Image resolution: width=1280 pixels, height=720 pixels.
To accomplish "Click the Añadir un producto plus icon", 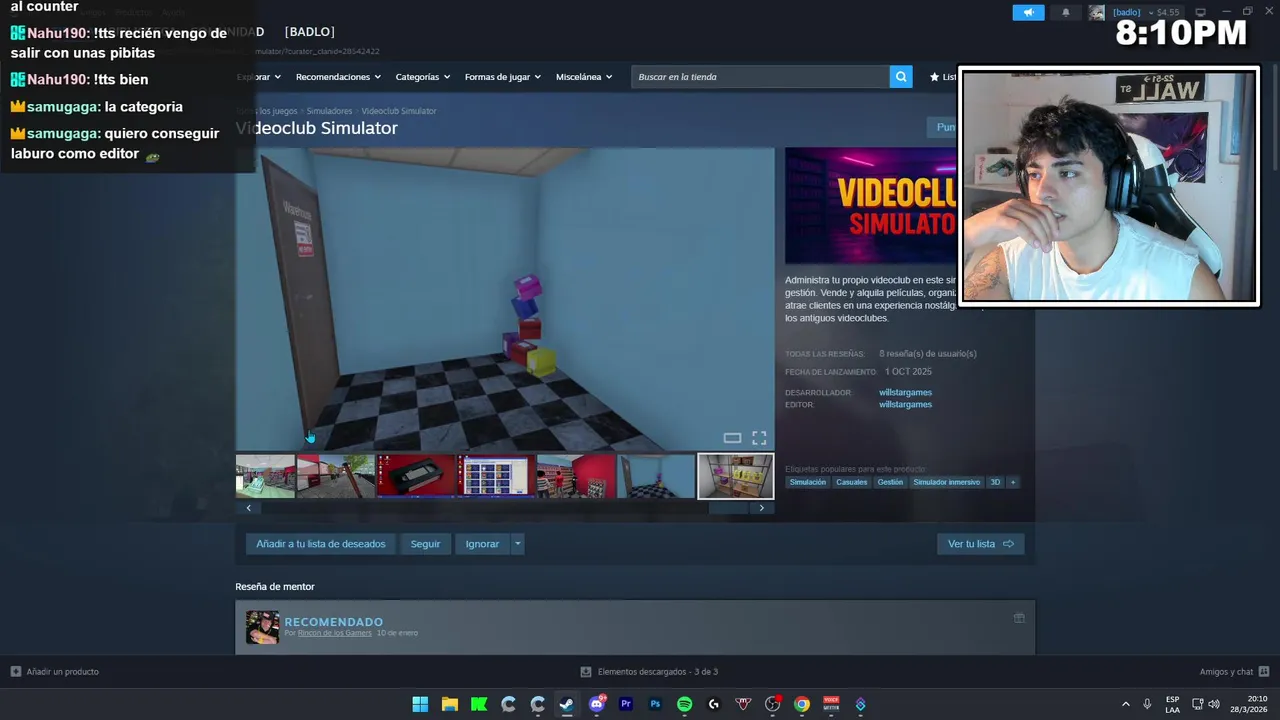I will [16, 672].
